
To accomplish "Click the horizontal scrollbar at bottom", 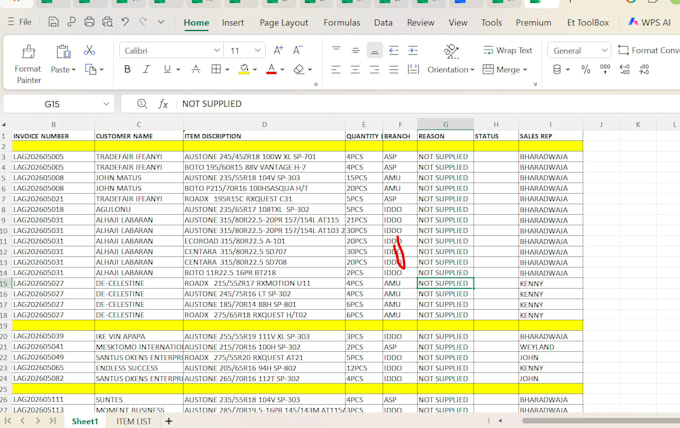I will [x=601, y=421].
